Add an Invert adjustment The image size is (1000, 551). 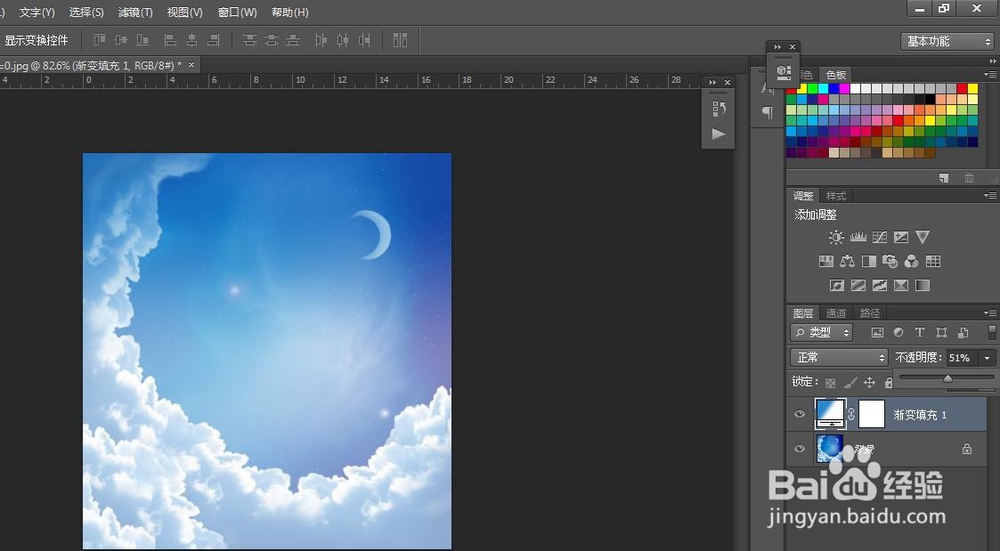coord(837,285)
